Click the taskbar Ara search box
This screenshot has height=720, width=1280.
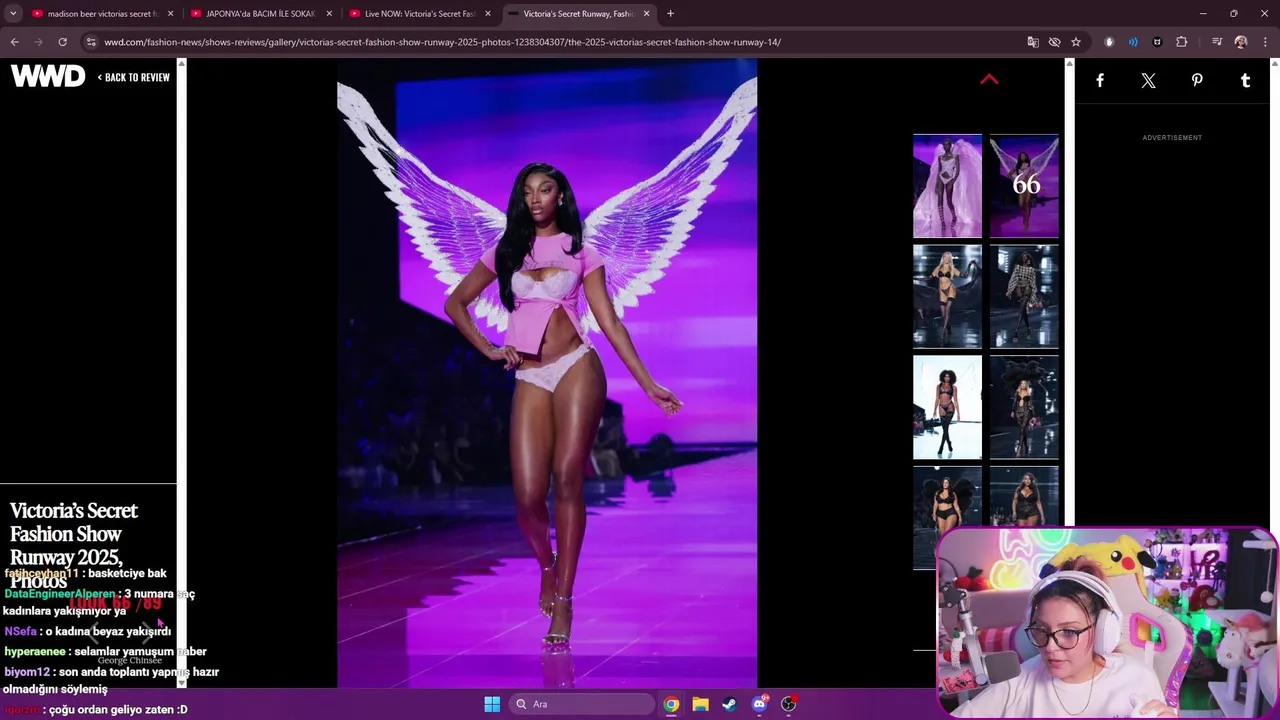coord(581,704)
